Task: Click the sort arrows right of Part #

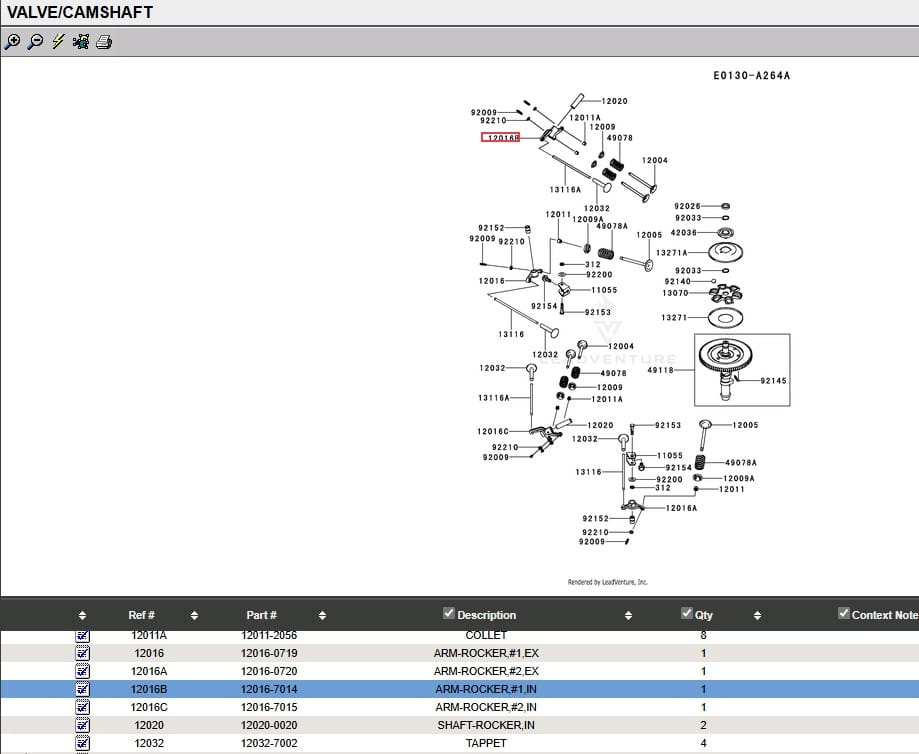Action: pyautogui.click(x=322, y=615)
